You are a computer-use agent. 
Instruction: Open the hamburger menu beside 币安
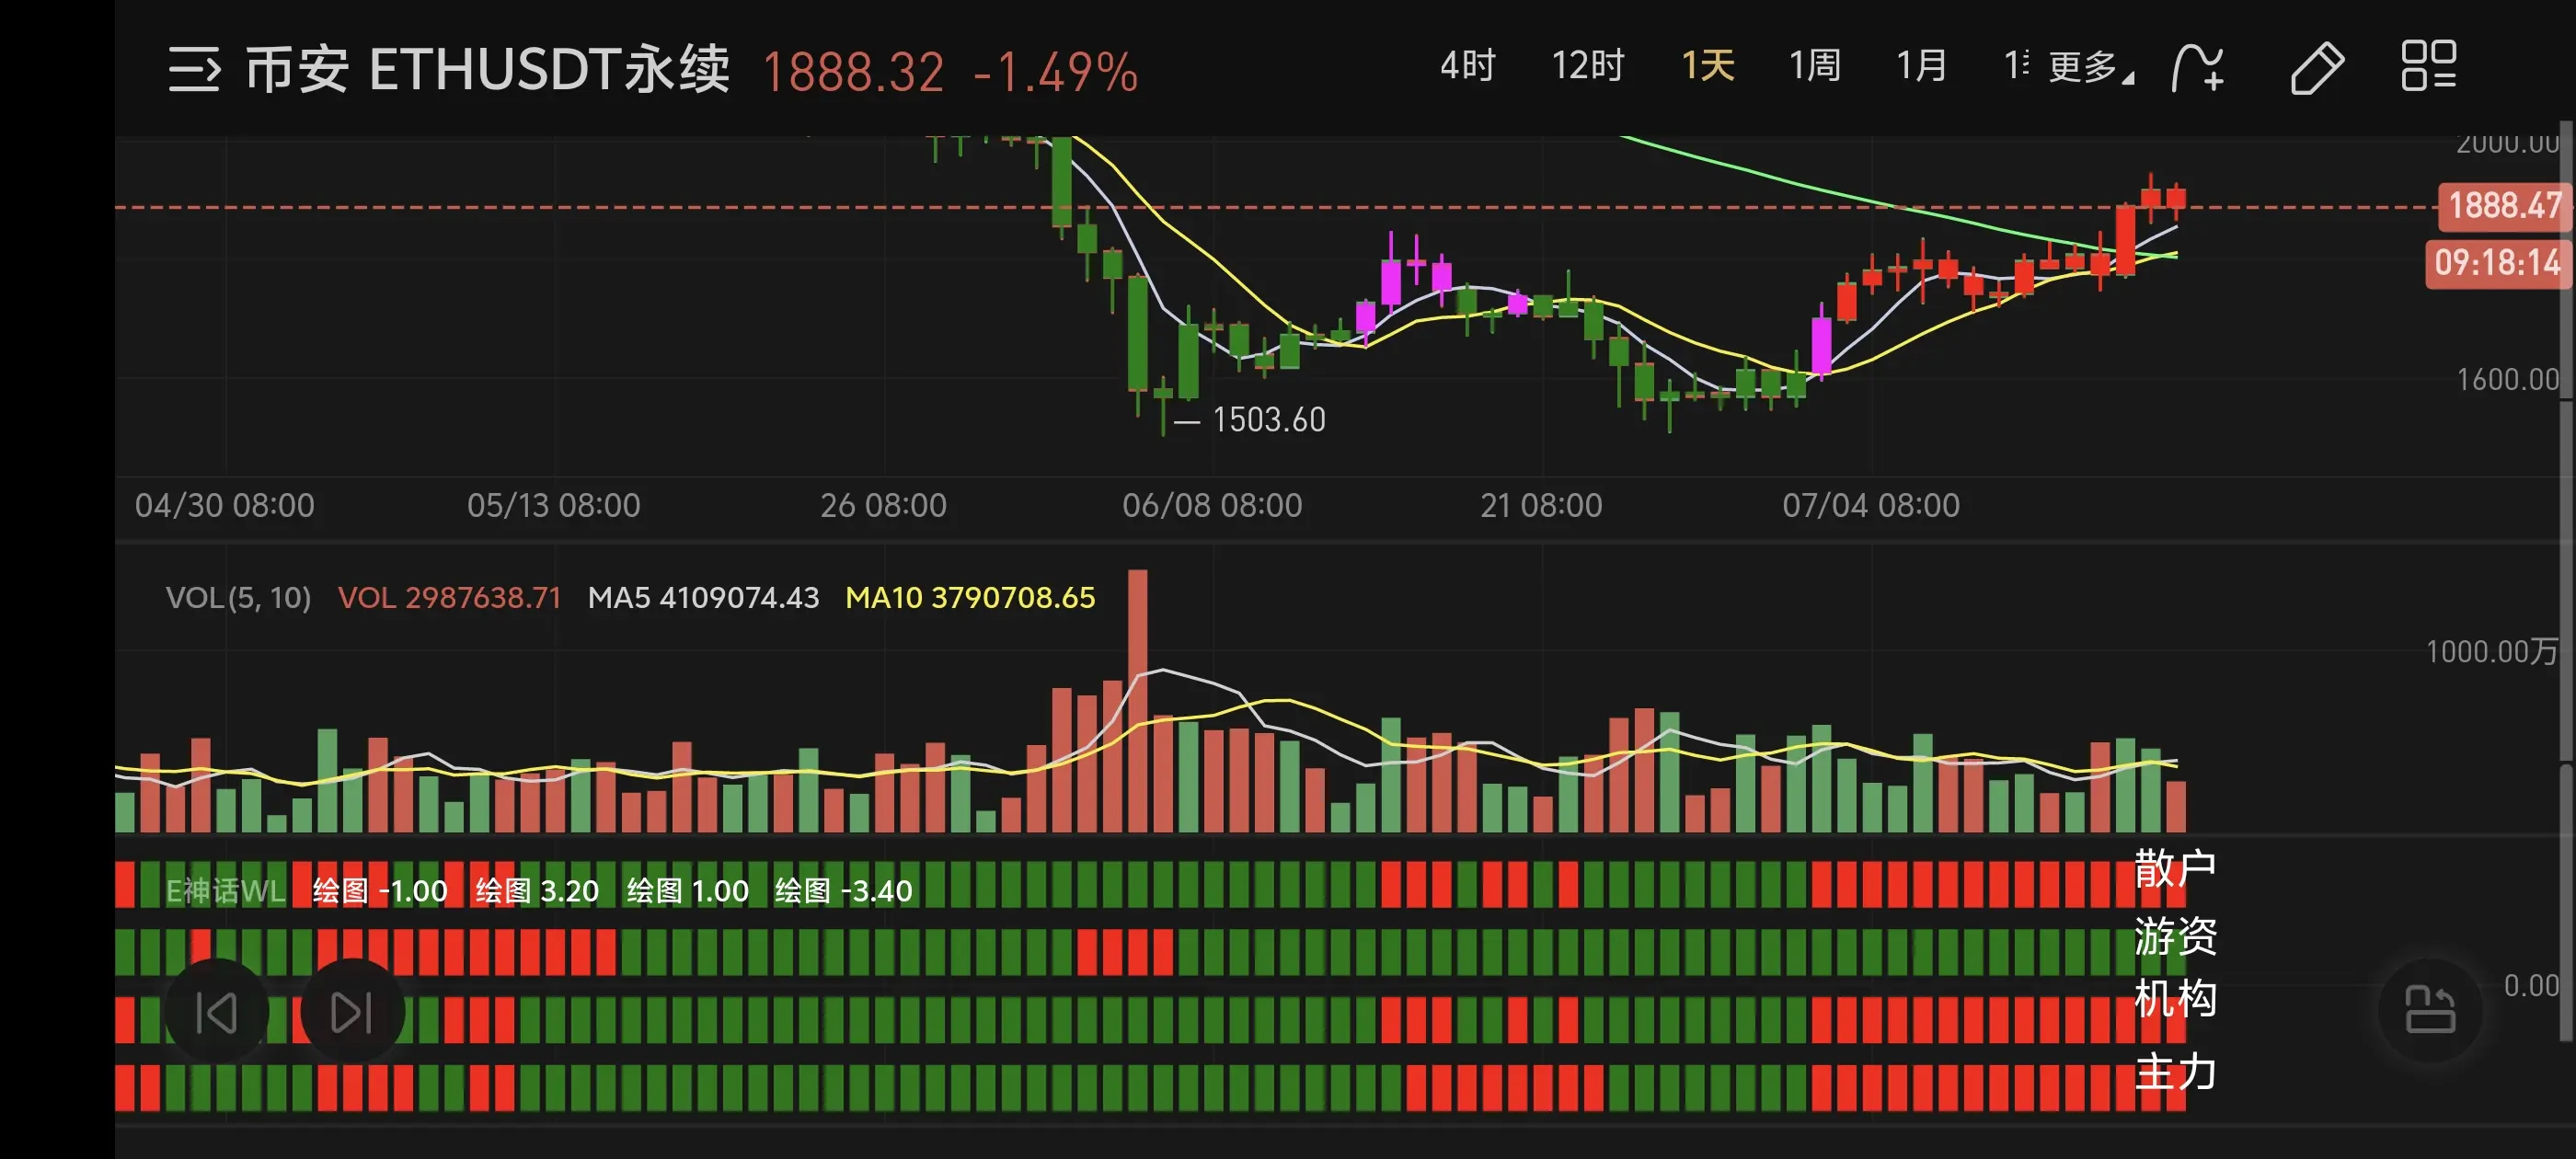point(194,69)
